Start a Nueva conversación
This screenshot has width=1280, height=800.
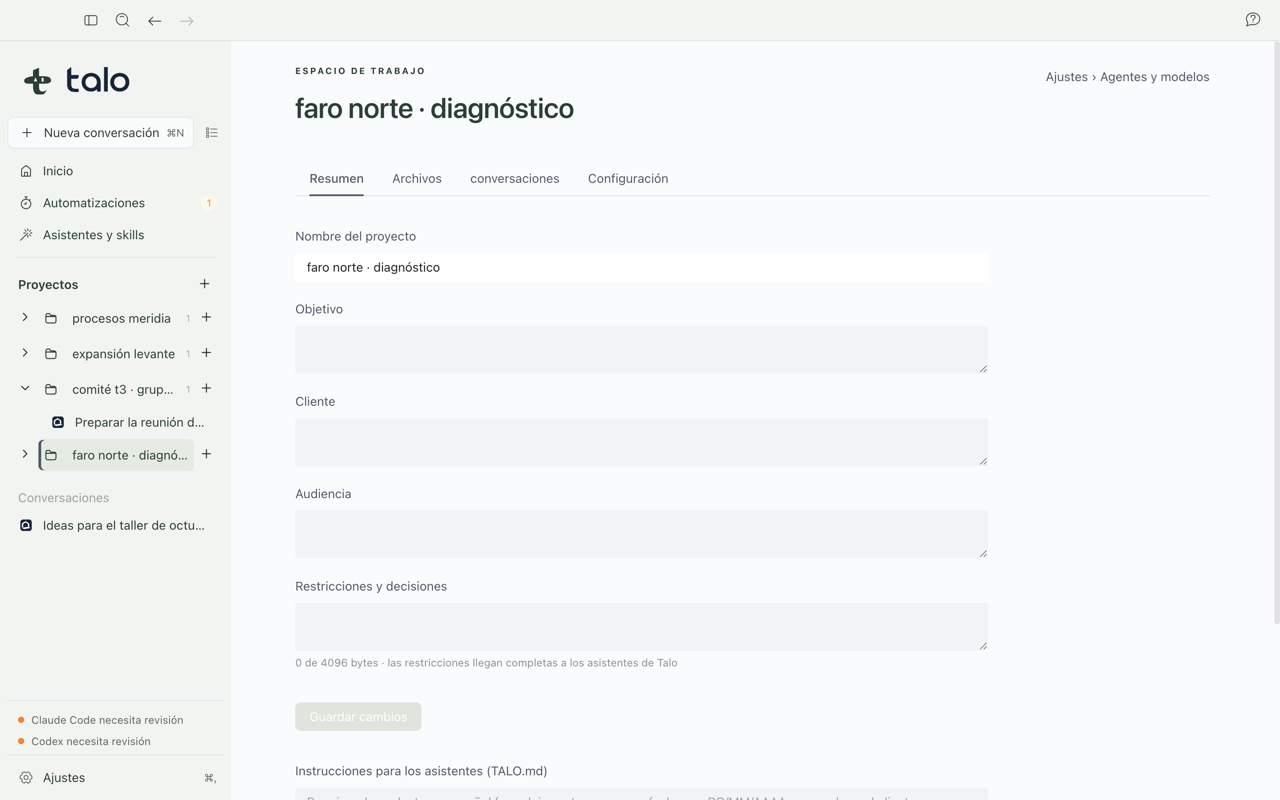[x=101, y=133]
